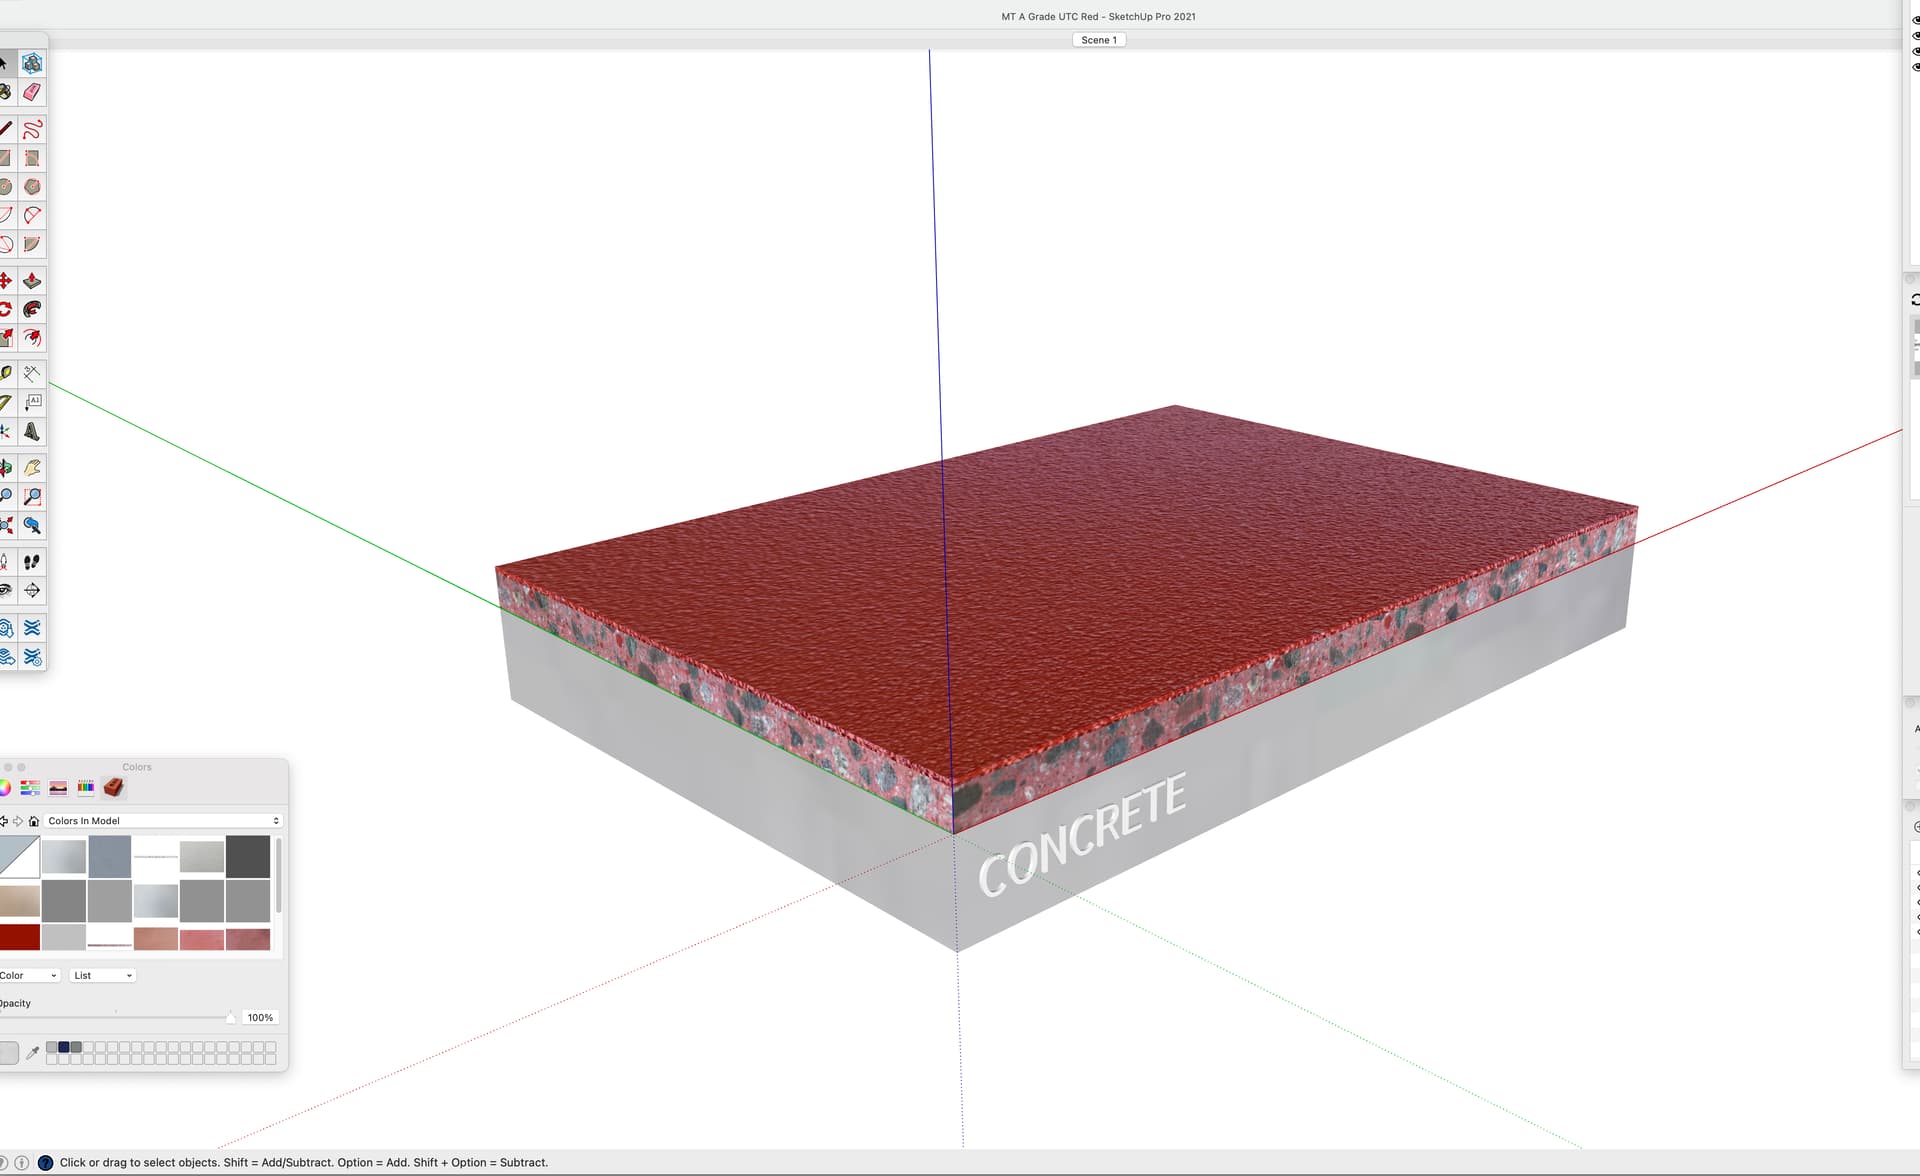Open the List view dropdown
This screenshot has height=1176, width=1920.
[102, 976]
